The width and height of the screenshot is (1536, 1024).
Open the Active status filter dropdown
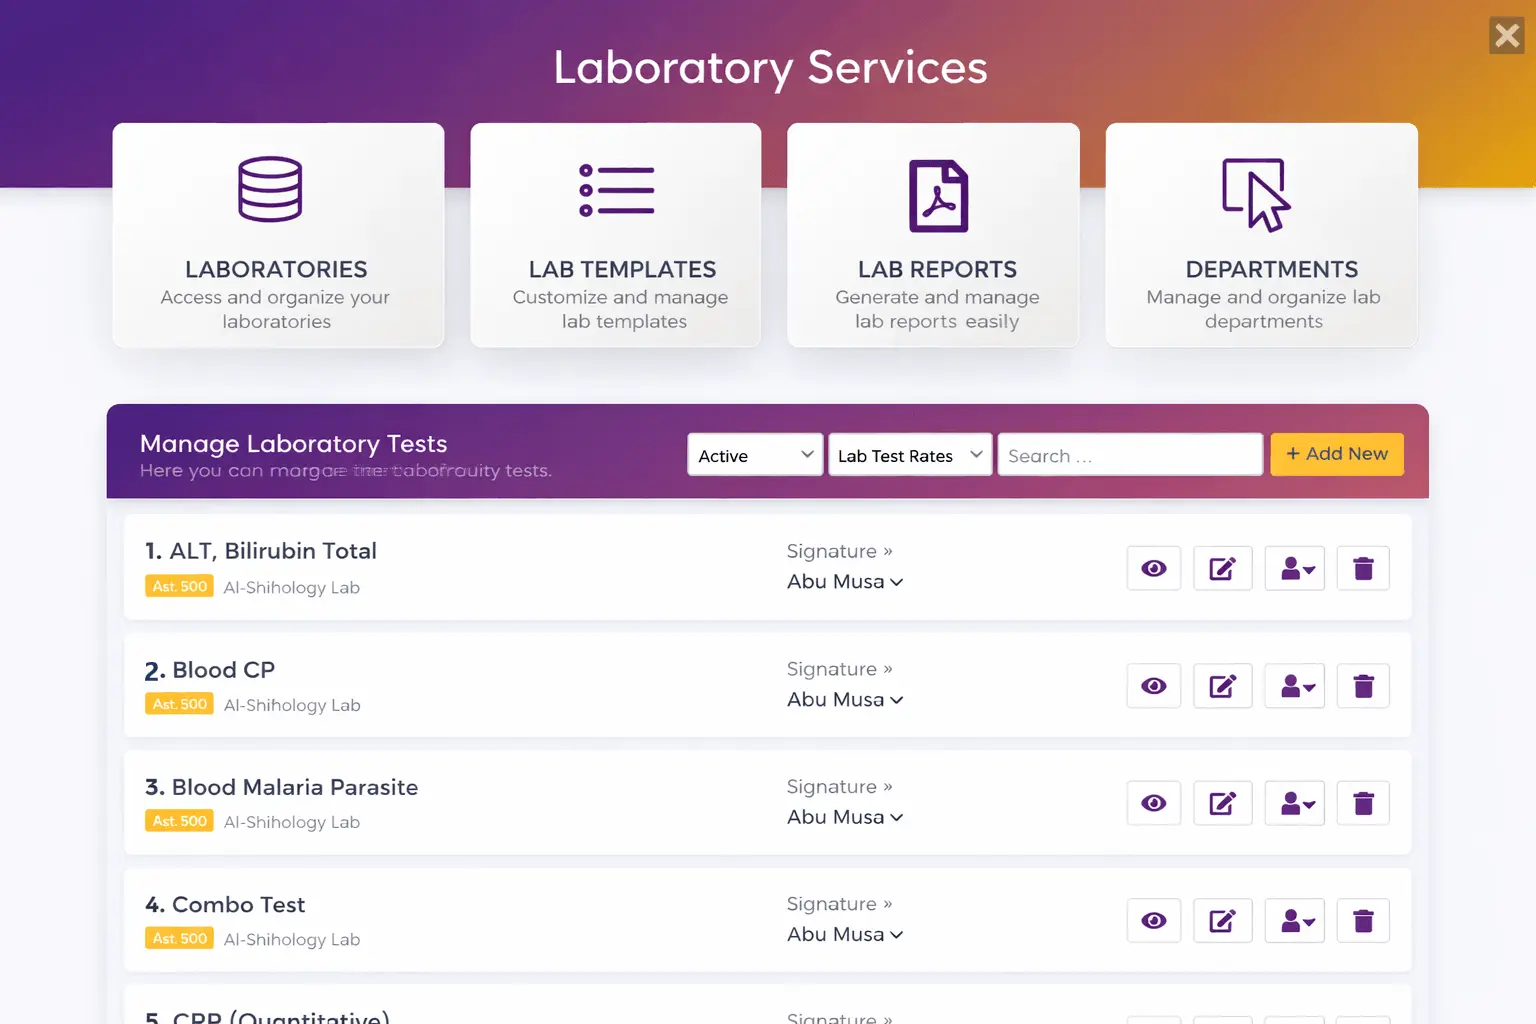(754, 454)
